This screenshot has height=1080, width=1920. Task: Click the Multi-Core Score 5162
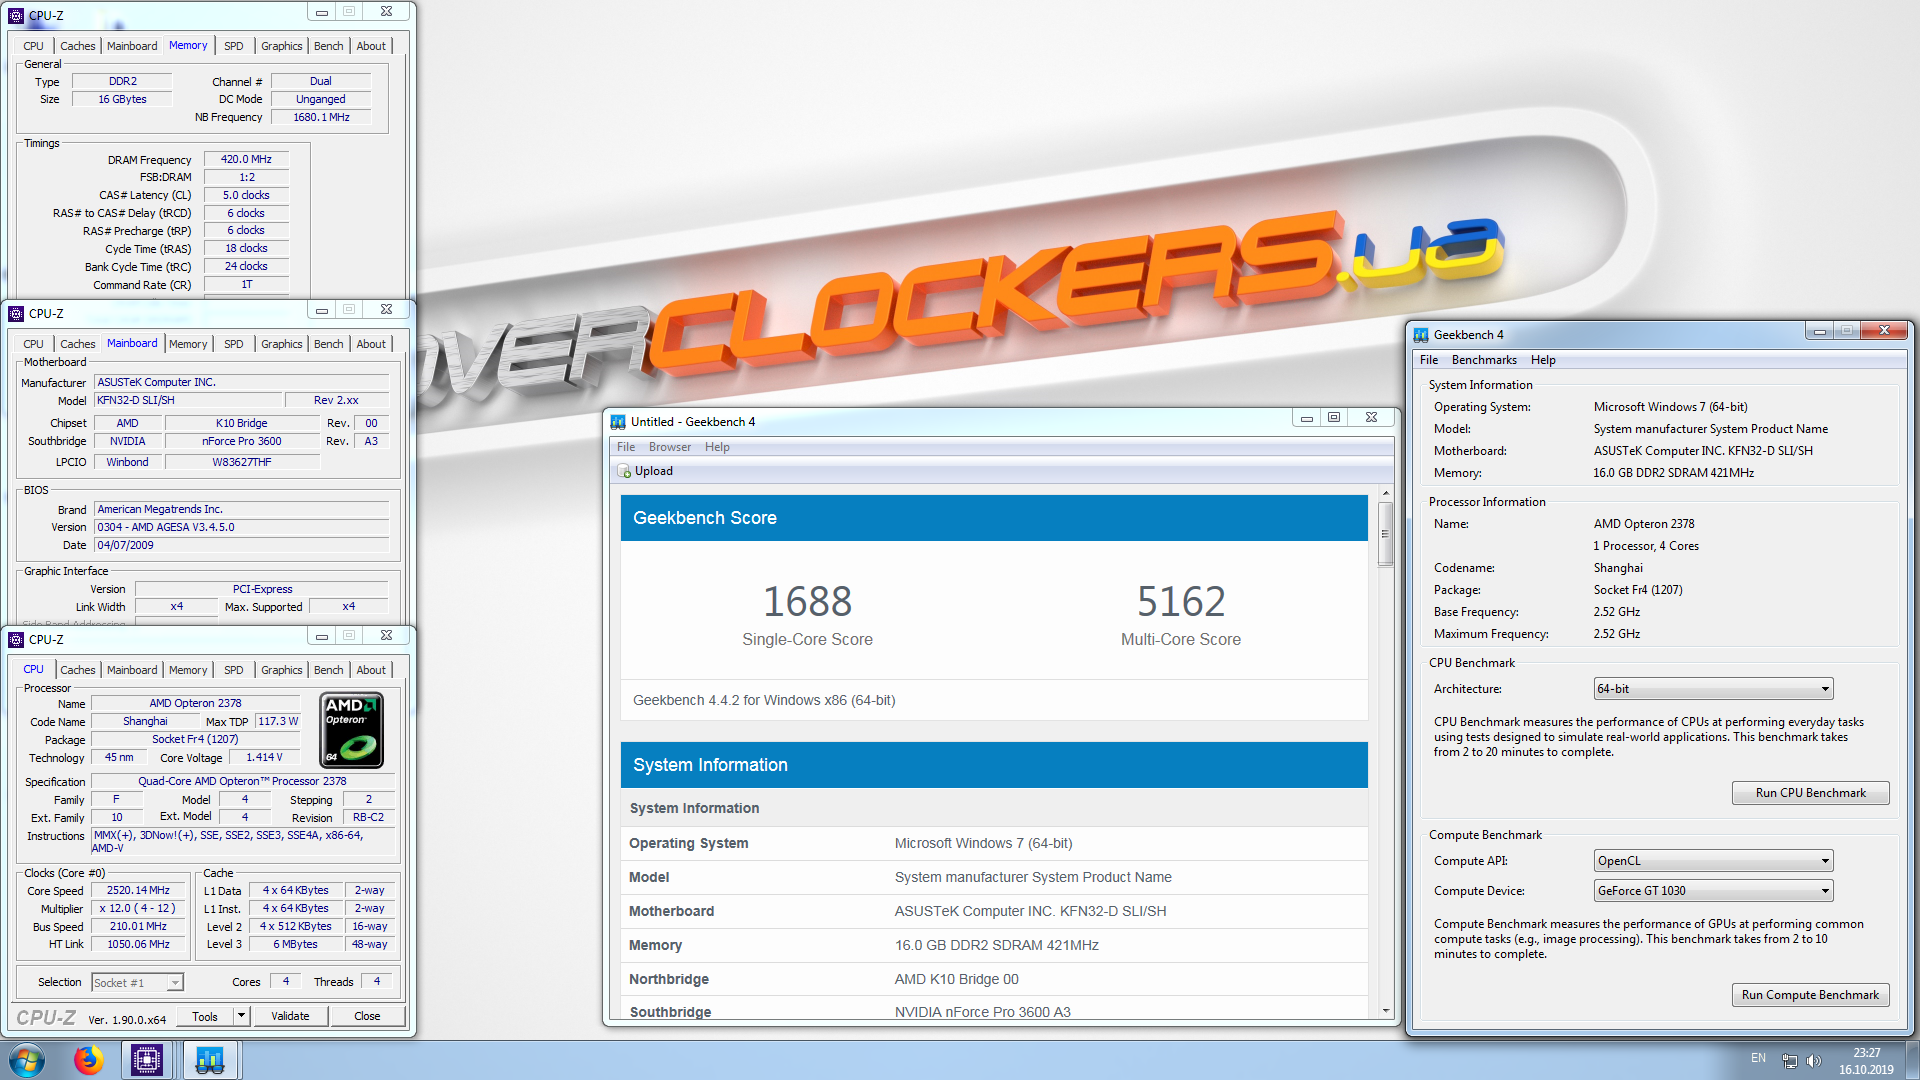tap(1181, 601)
